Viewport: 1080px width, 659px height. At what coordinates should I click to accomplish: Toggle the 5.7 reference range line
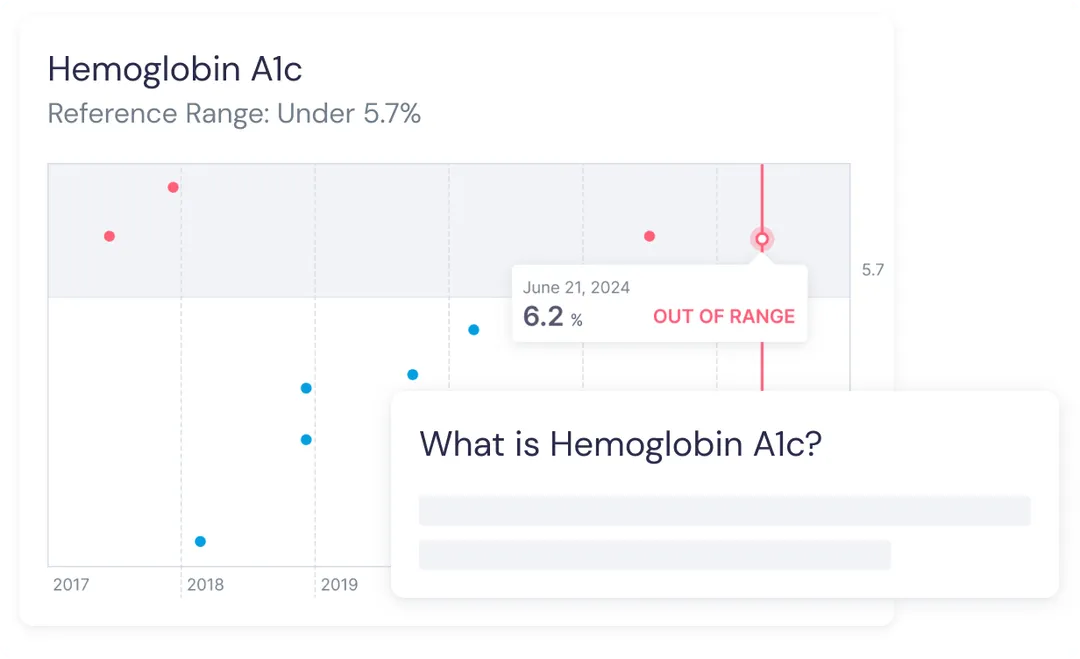point(870,269)
